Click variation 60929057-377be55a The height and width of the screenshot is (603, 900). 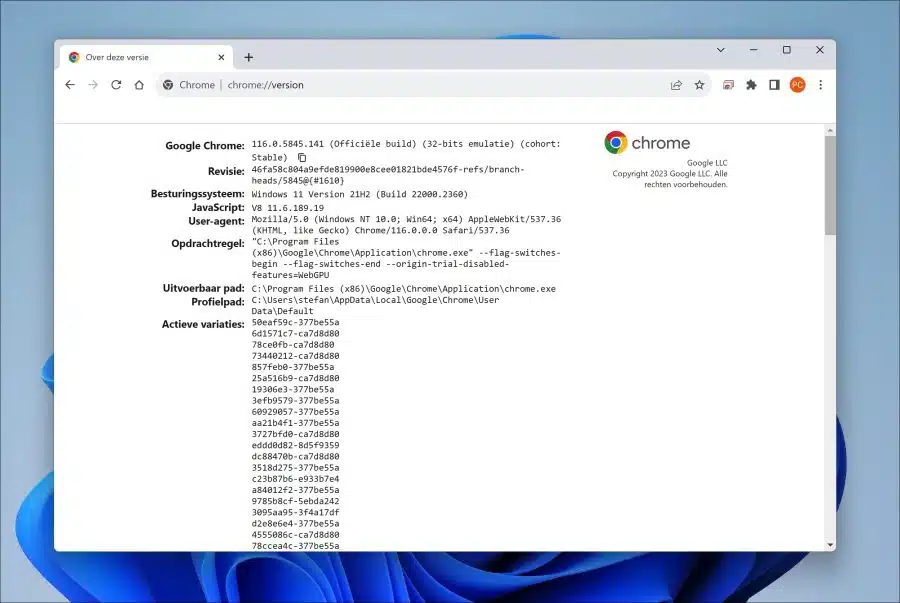pos(296,412)
